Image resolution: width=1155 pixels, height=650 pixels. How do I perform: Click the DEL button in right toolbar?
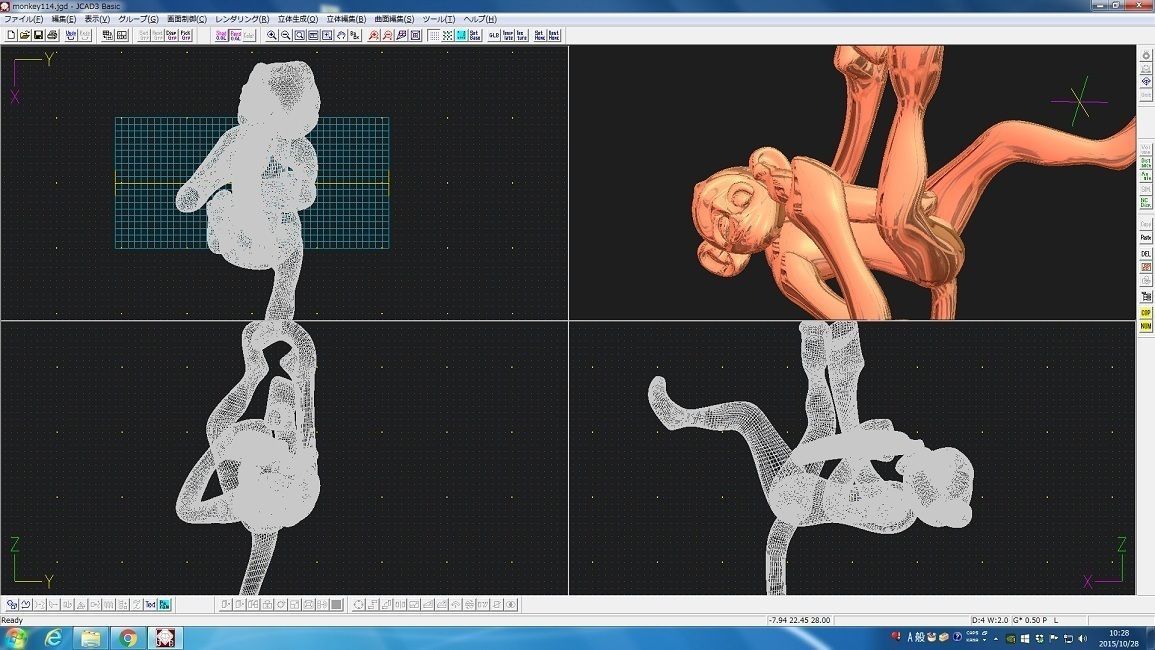1145,254
